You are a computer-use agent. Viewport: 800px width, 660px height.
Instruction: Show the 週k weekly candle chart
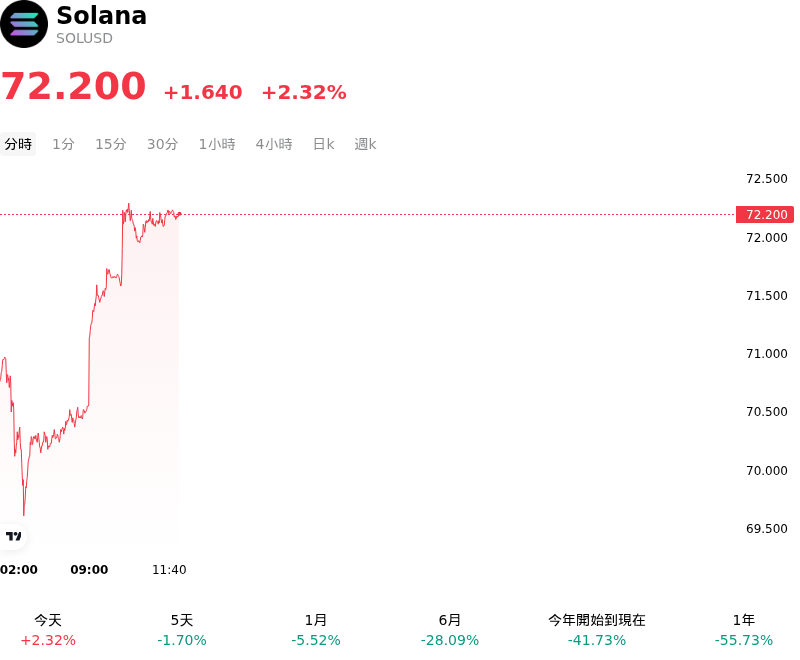[x=365, y=144]
